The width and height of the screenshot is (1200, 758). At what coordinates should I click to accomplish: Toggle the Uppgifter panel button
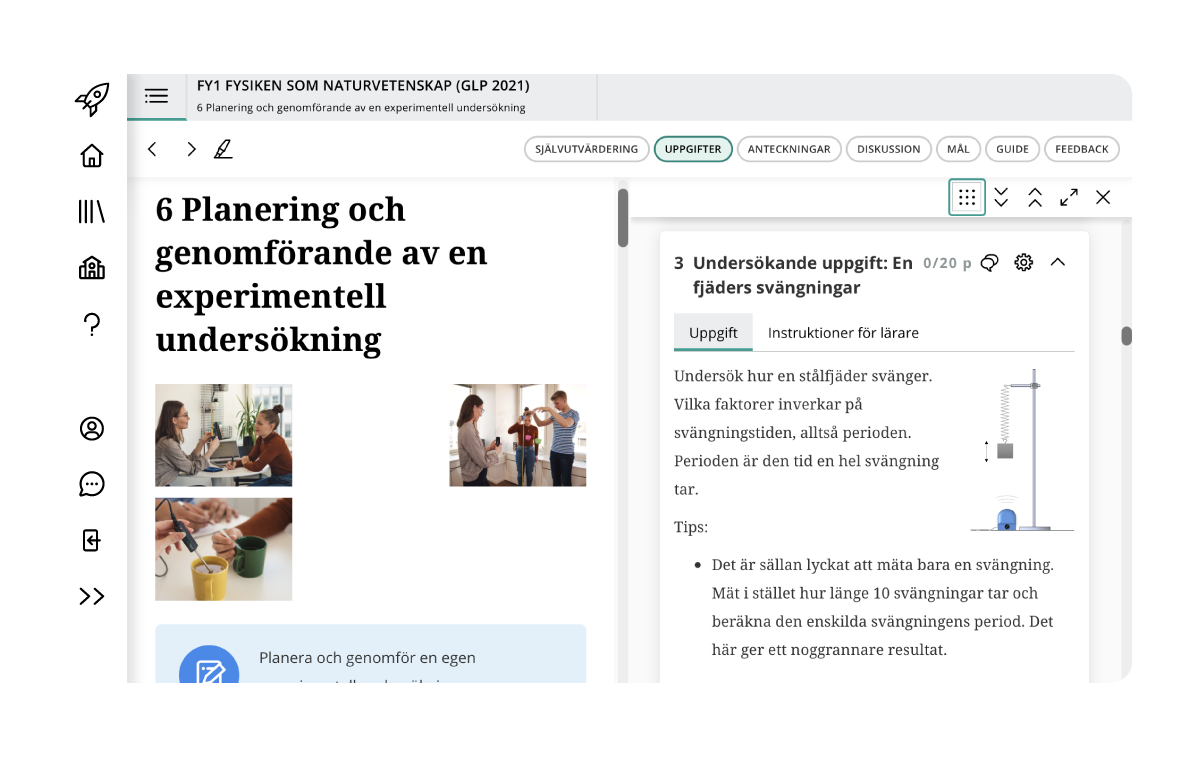click(x=693, y=149)
